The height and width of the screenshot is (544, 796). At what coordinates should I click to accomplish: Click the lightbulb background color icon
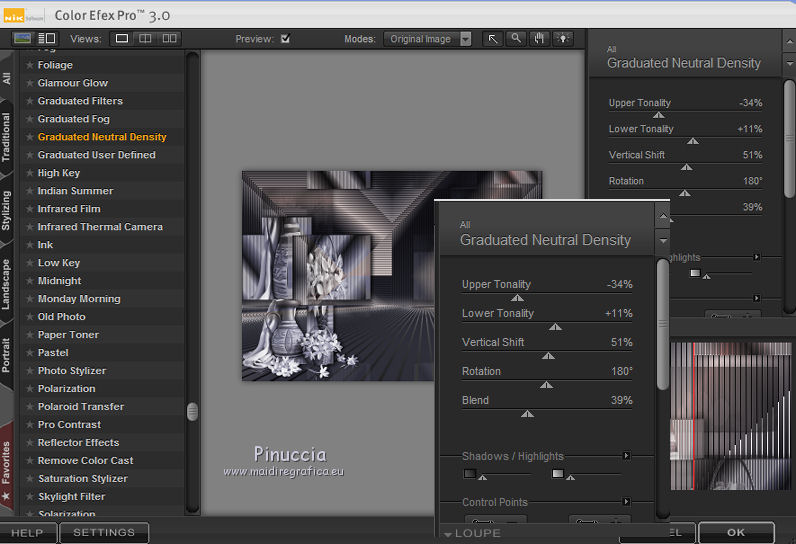[564, 39]
